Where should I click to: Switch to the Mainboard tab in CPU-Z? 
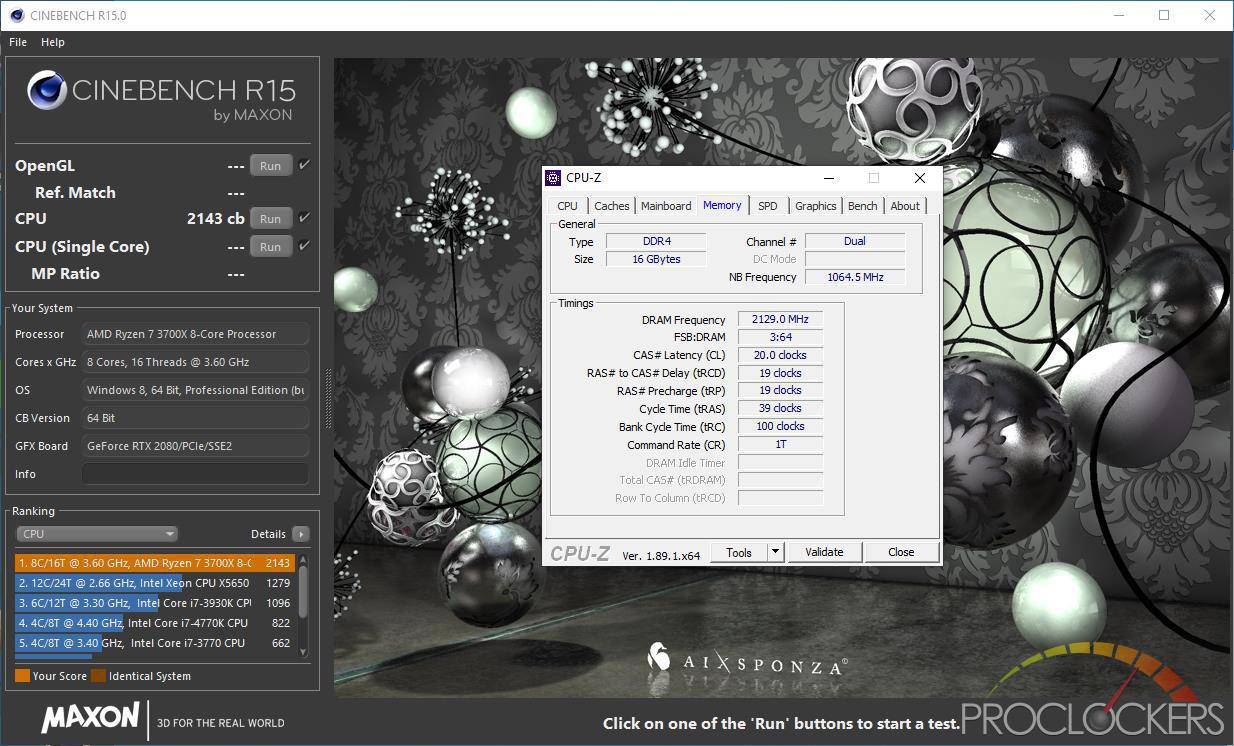666,206
